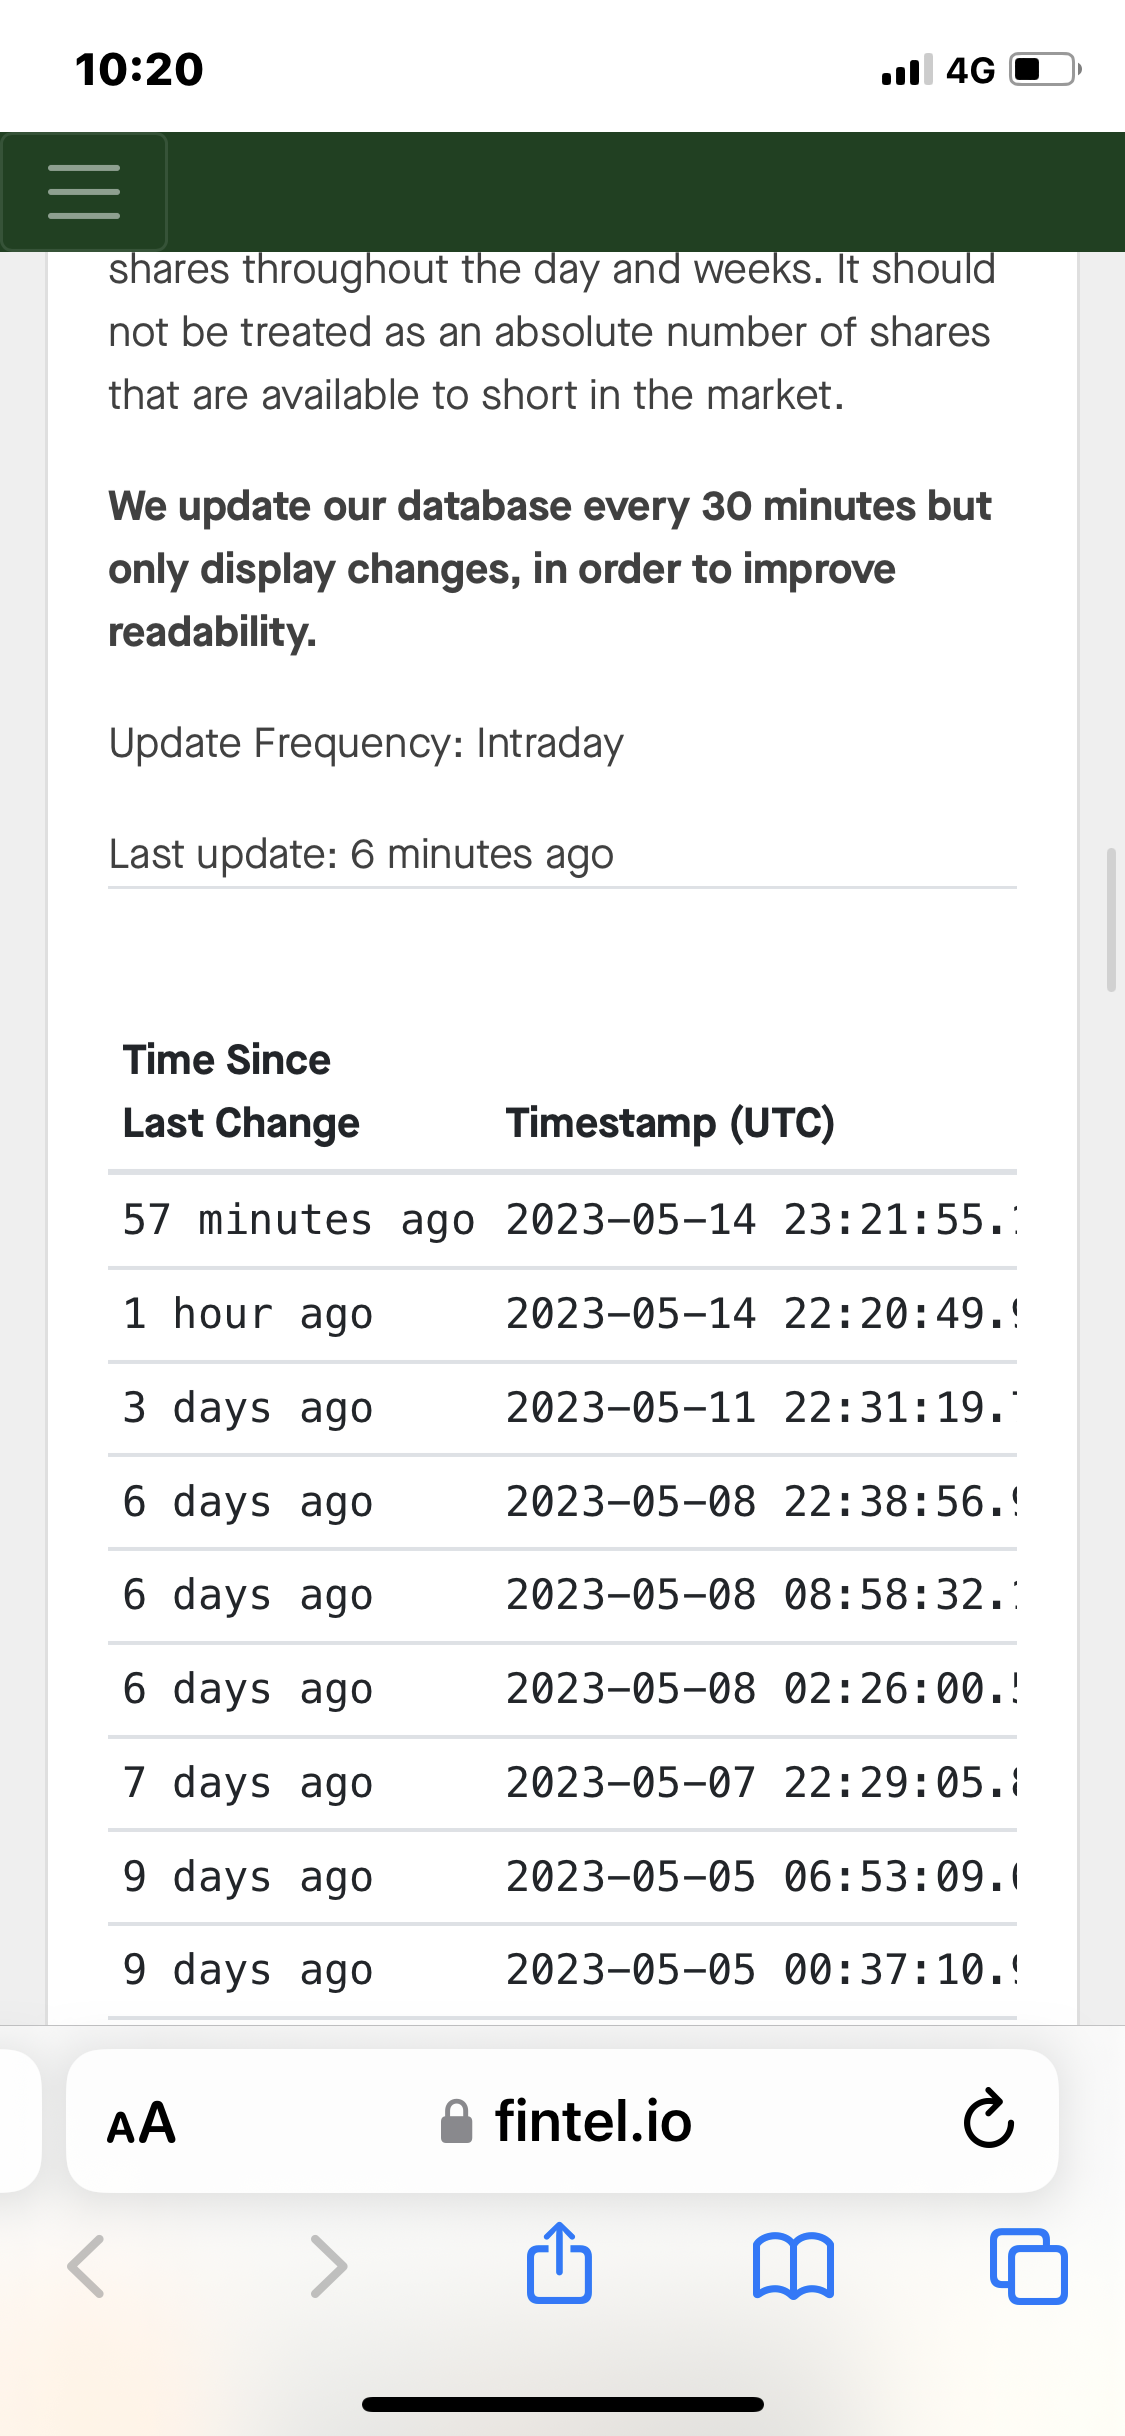The width and height of the screenshot is (1125, 2436).
Task: Tap the 10:20 clock in status bar
Action: [x=139, y=70]
